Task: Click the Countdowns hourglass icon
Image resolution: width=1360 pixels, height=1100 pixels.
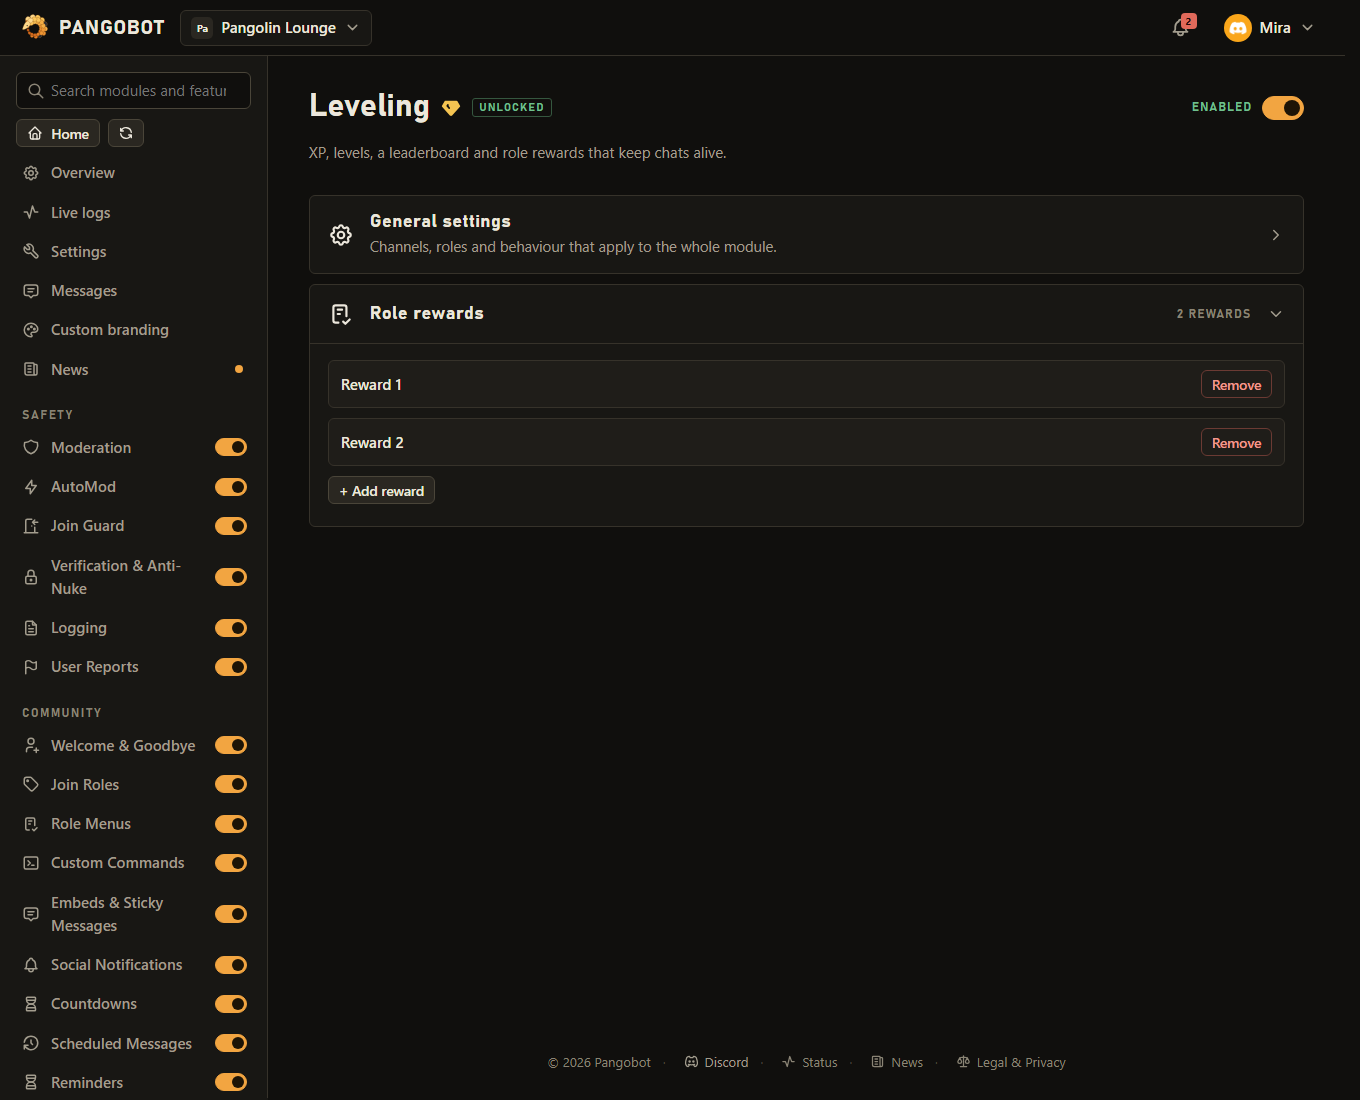Action: click(31, 1004)
